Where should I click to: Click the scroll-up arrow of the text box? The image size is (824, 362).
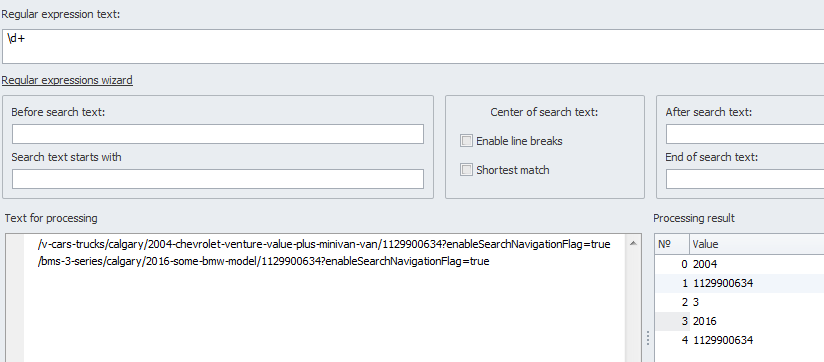633,243
